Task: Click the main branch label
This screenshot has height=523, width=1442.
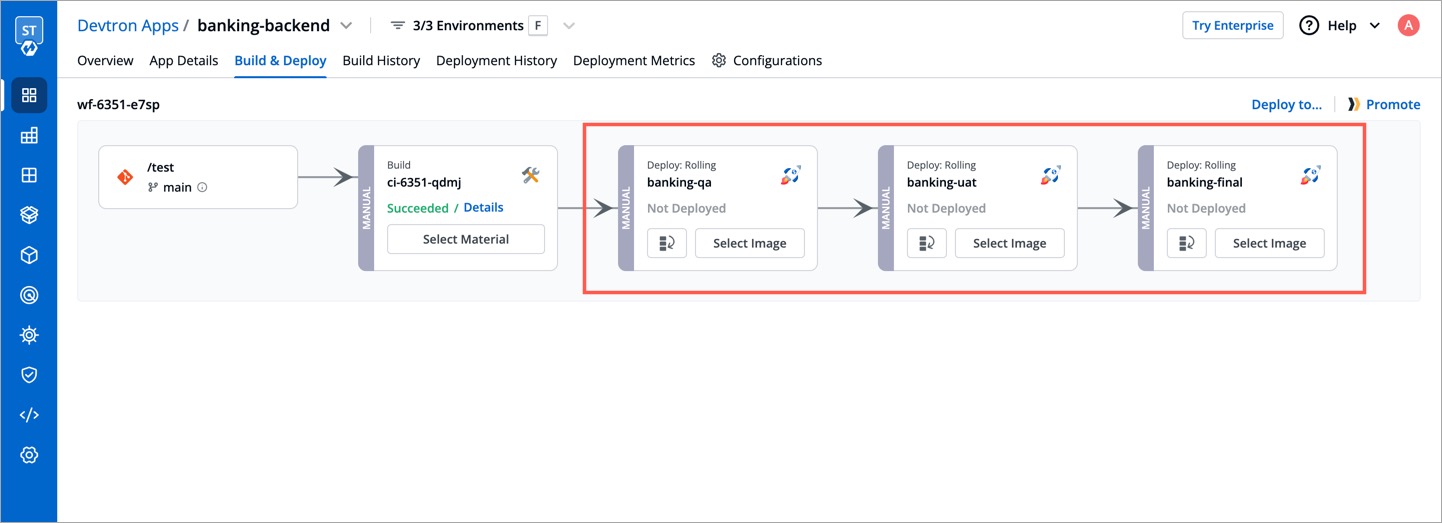Action: [177, 187]
